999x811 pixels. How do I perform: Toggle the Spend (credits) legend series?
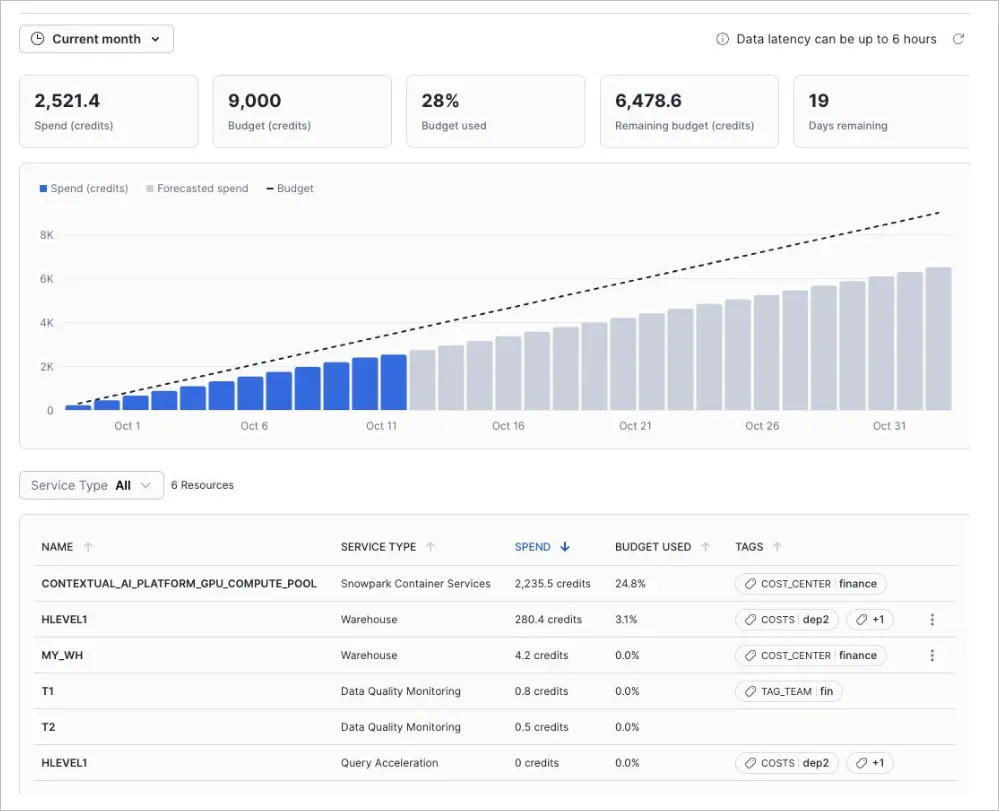(84, 188)
